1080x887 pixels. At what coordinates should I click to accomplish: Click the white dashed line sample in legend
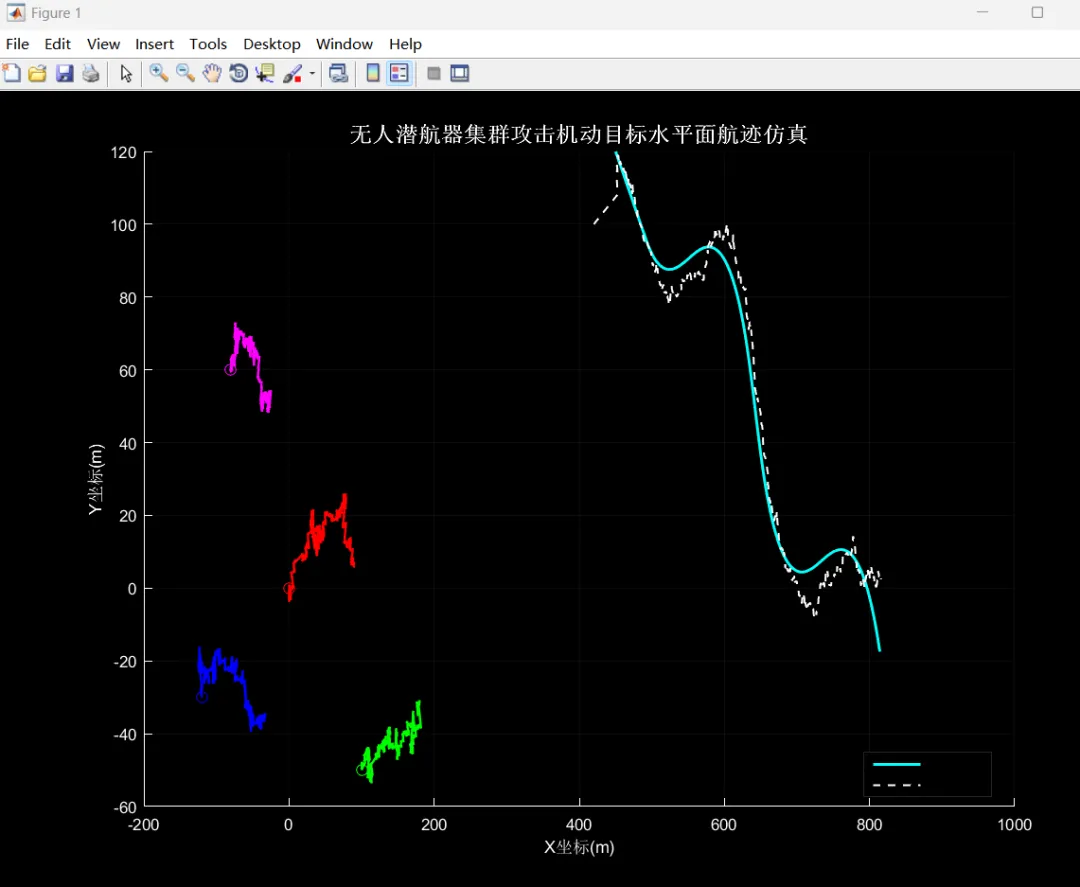point(896,785)
